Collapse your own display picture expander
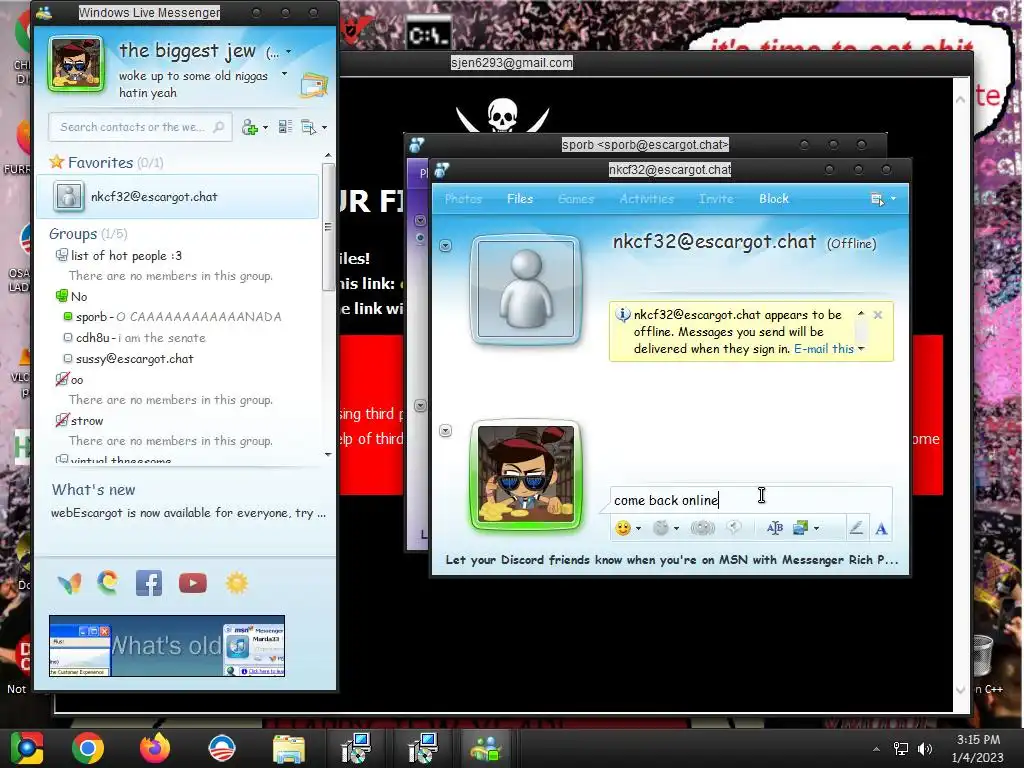Viewport: 1024px width, 768px height. coord(445,430)
